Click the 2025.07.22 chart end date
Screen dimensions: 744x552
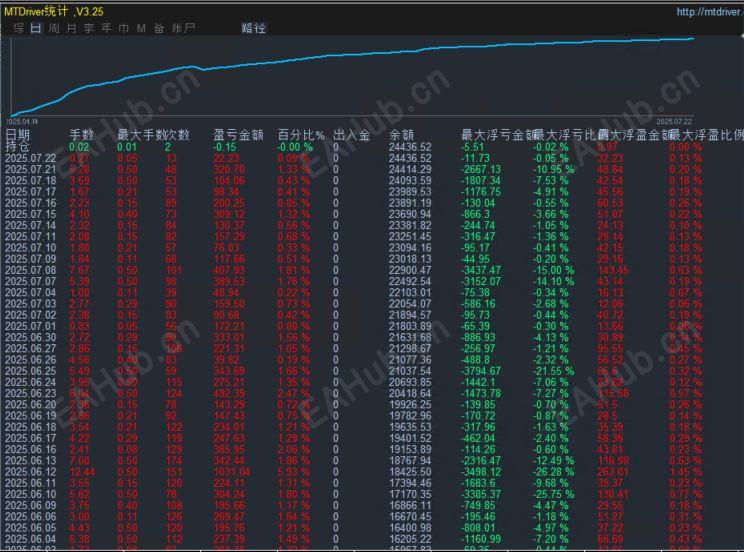pyautogui.click(x=674, y=122)
